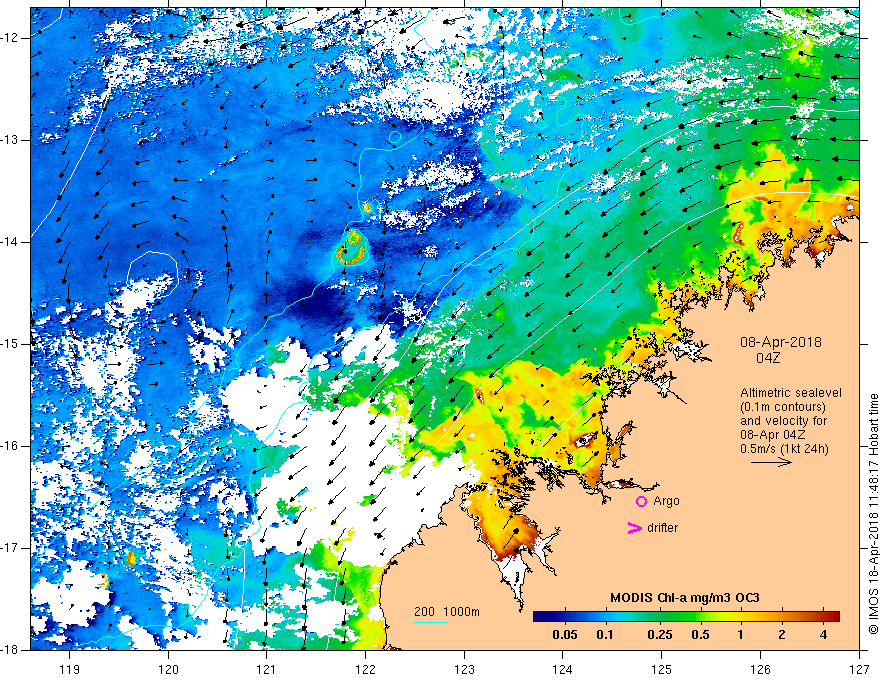The width and height of the screenshot is (880, 680).
Task: Click the '0.5' colorbar tick label
Action: tap(700, 635)
